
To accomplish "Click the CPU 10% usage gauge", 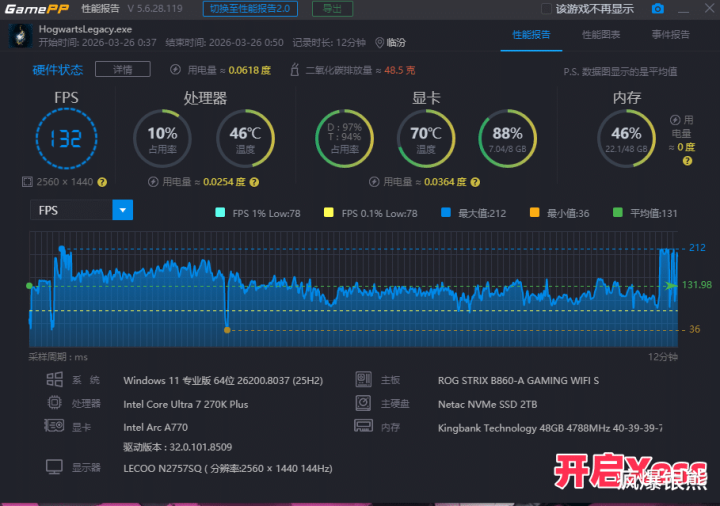I will [x=163, y=138].
